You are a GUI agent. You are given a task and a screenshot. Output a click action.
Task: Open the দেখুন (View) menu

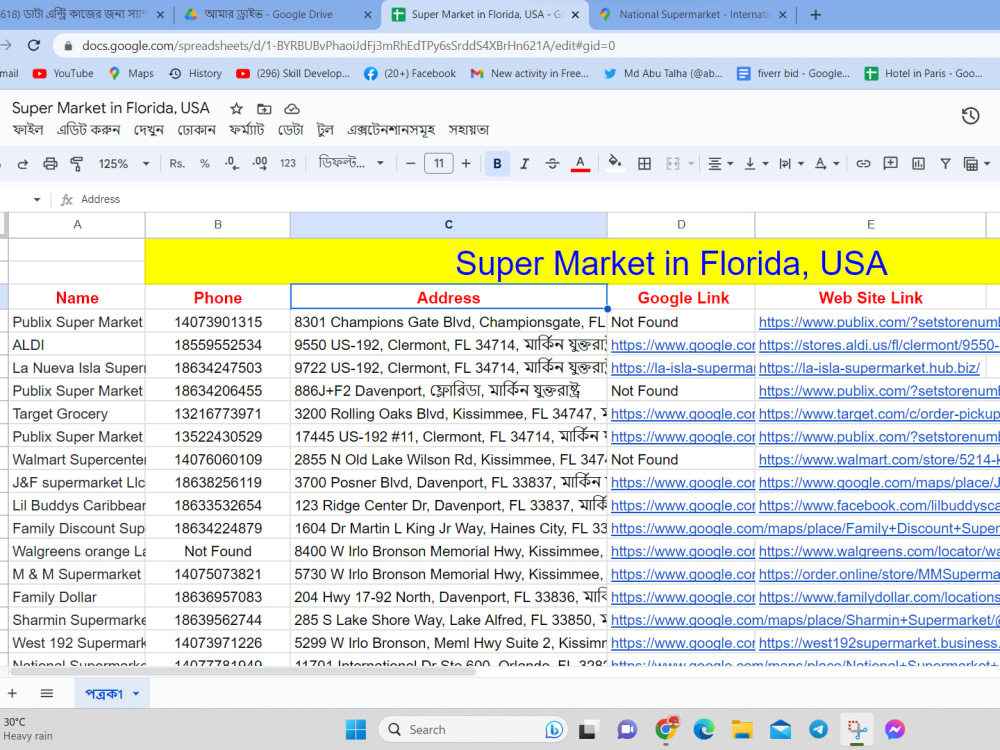click(x=149, y=130)
